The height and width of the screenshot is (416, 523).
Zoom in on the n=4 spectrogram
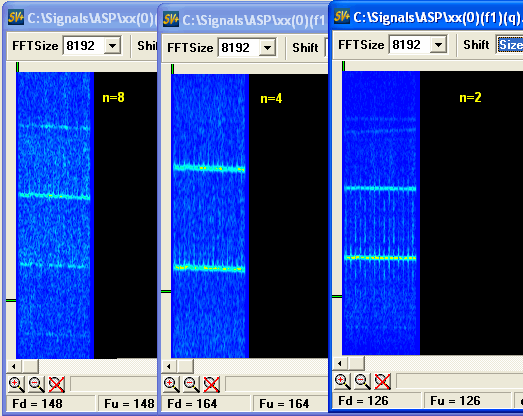pos(171,384)
